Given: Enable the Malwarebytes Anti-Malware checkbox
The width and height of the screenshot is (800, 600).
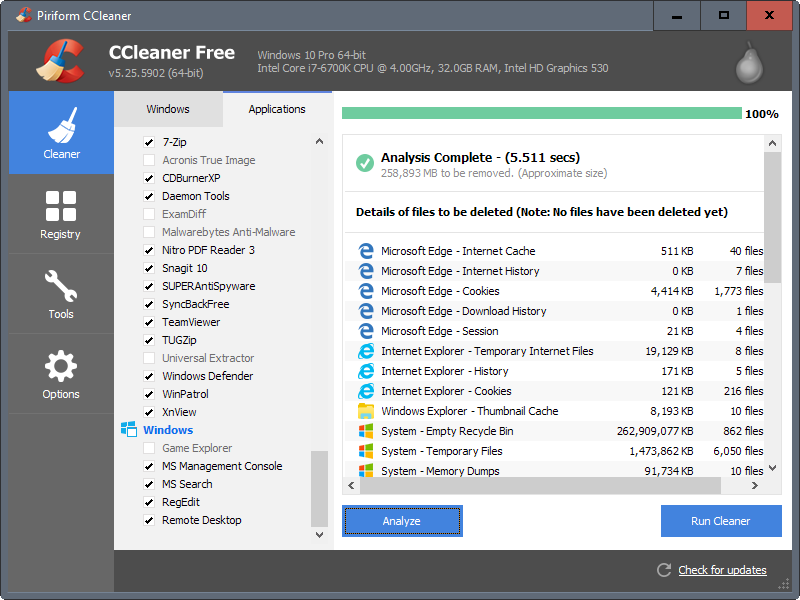Looking at the screenshot, I should coord(149,232).
